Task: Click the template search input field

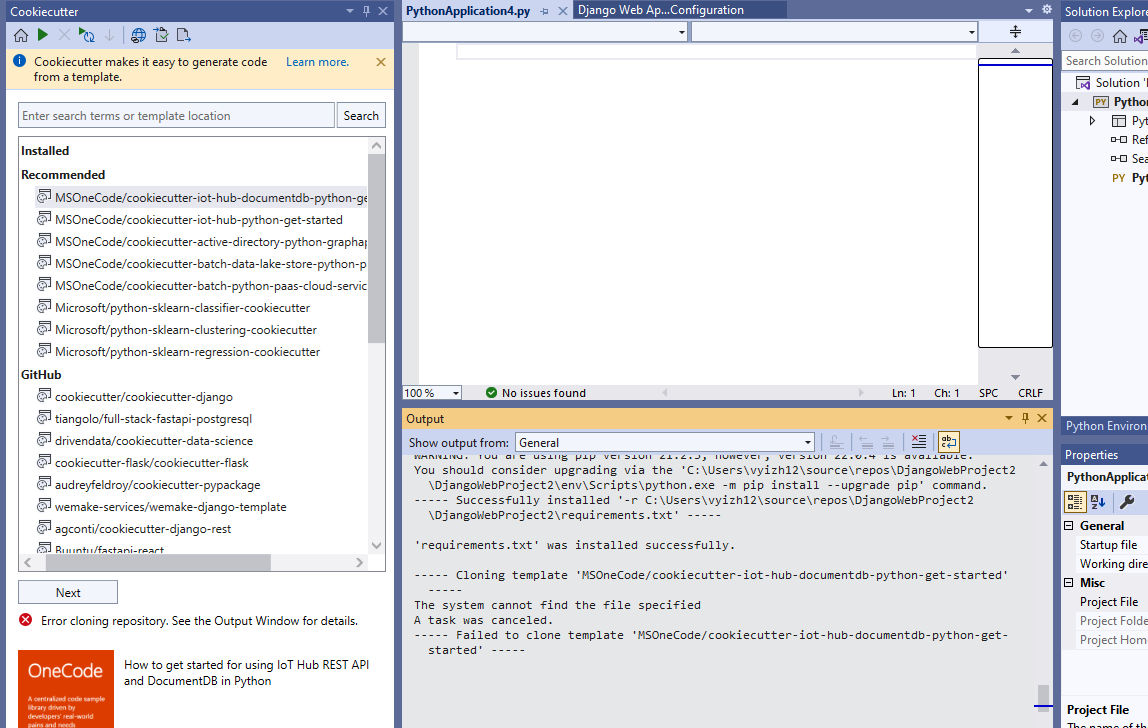Action: pos(175,115)
